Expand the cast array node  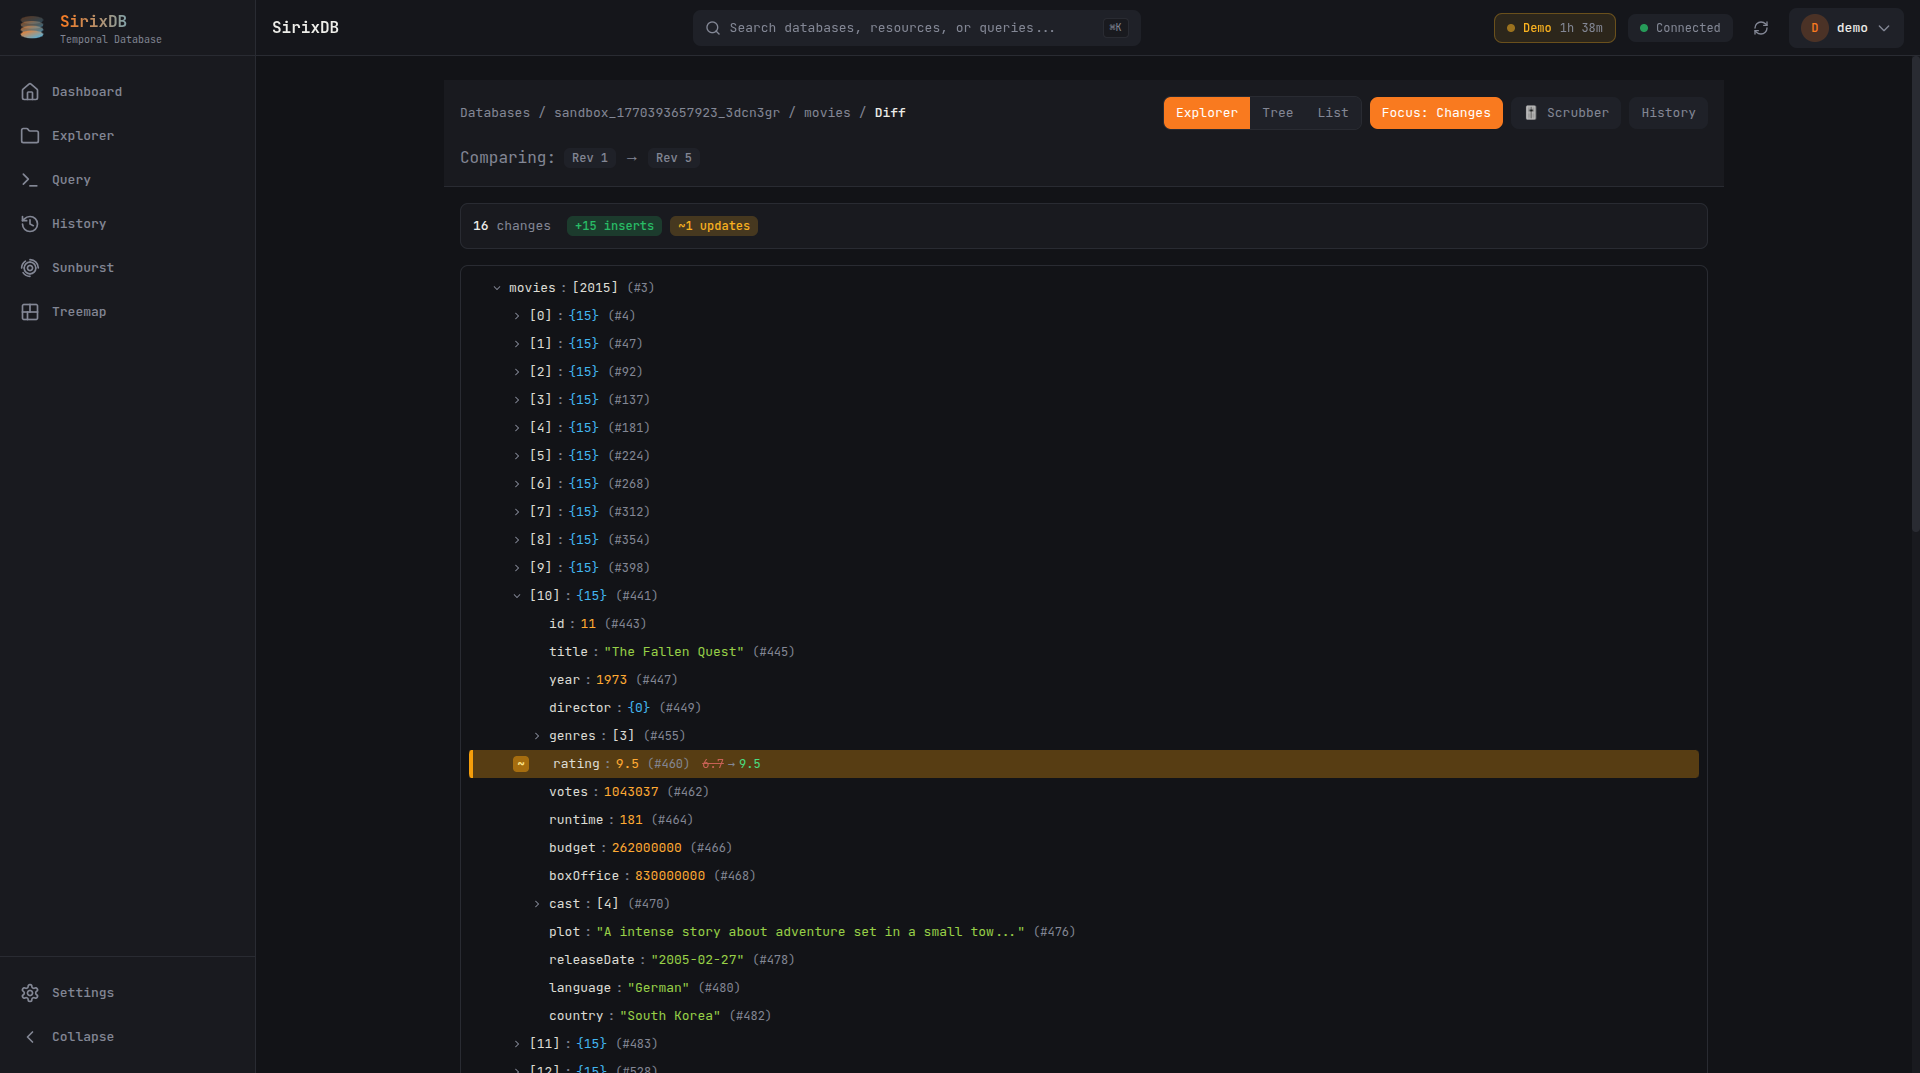[536, 903]
